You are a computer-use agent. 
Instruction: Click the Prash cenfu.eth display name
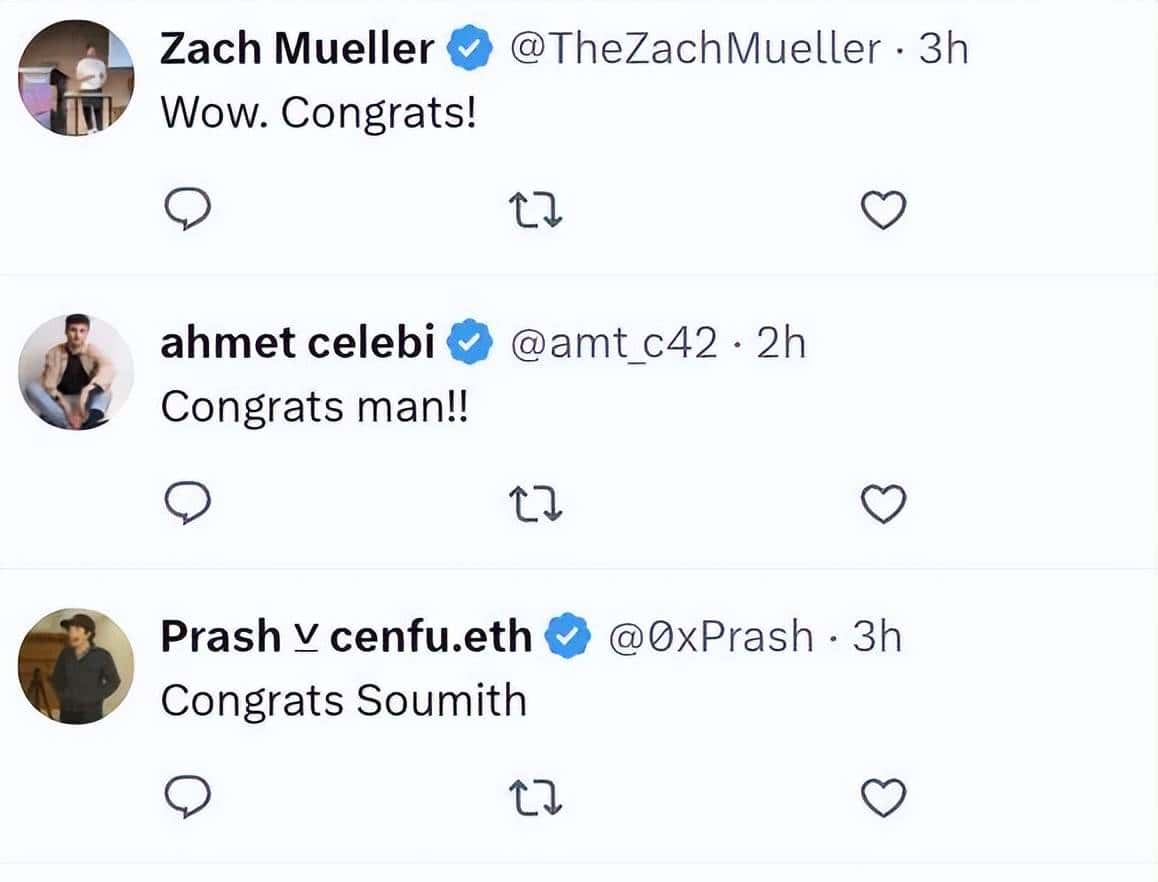point(346,636)
